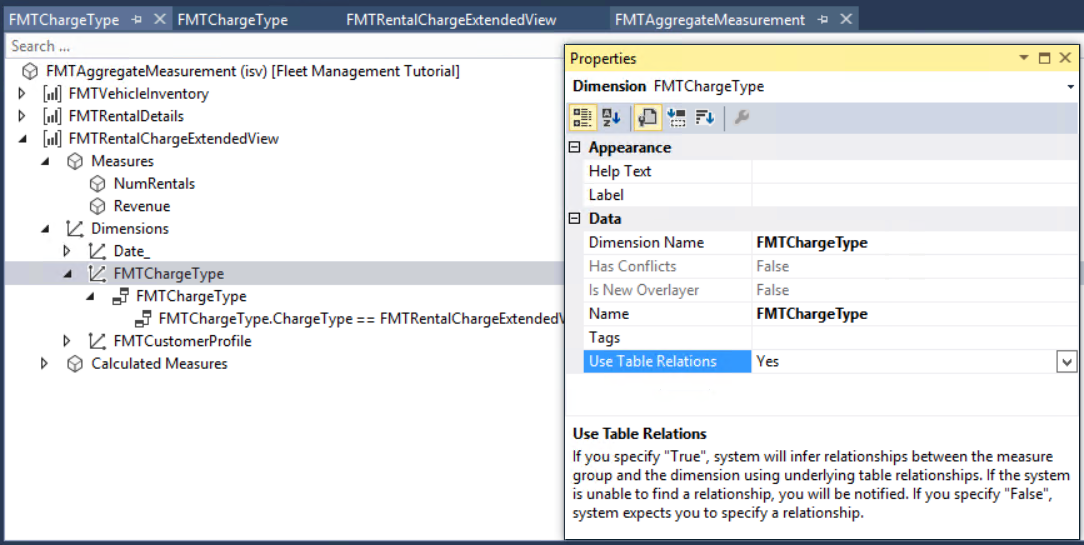
Task: Click the FMTCustomerProfile dimension icon
Action: click(97, 341)
